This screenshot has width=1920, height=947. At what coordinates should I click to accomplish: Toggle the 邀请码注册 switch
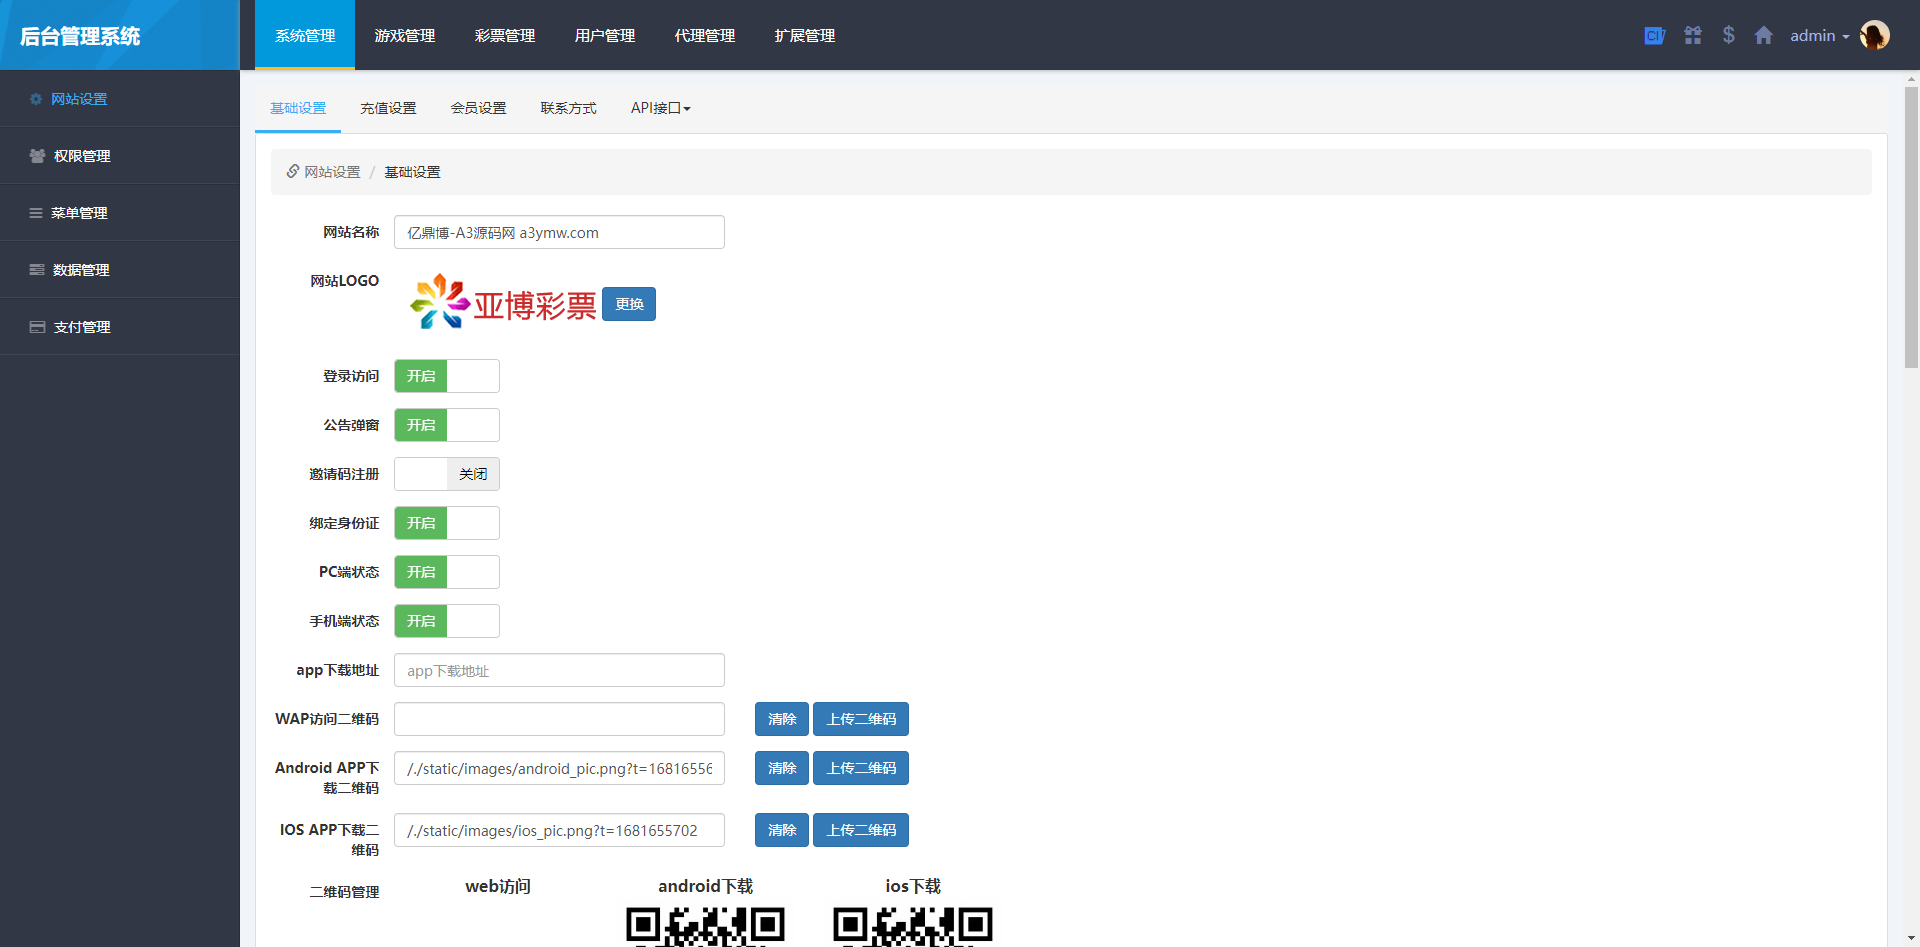(x=447, y=474)
